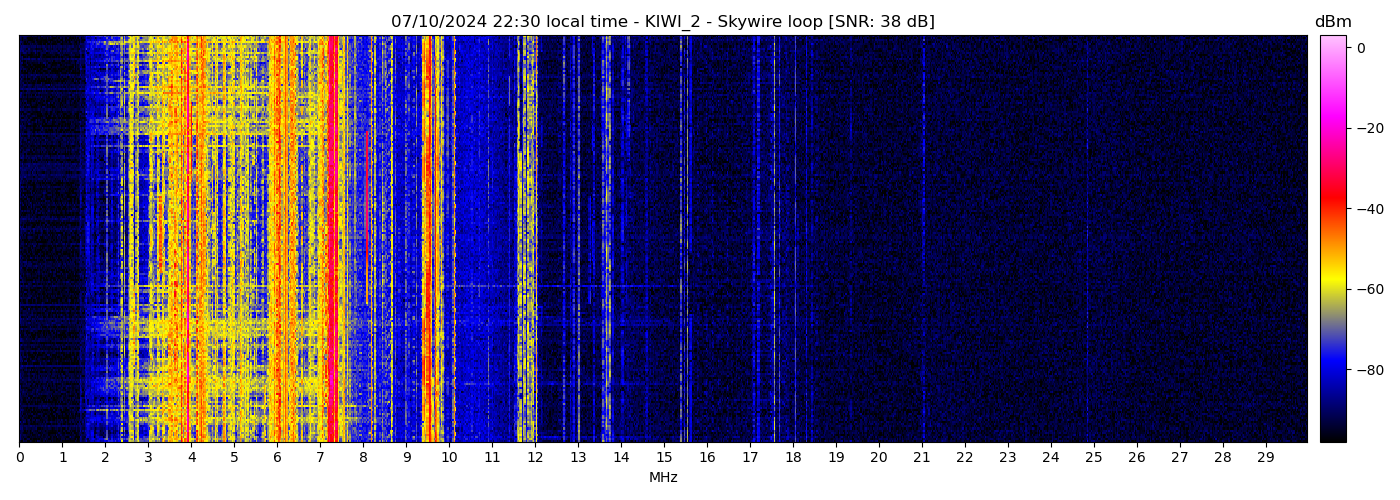Click the red signal band near 7.3 MHz

(332, 240)
